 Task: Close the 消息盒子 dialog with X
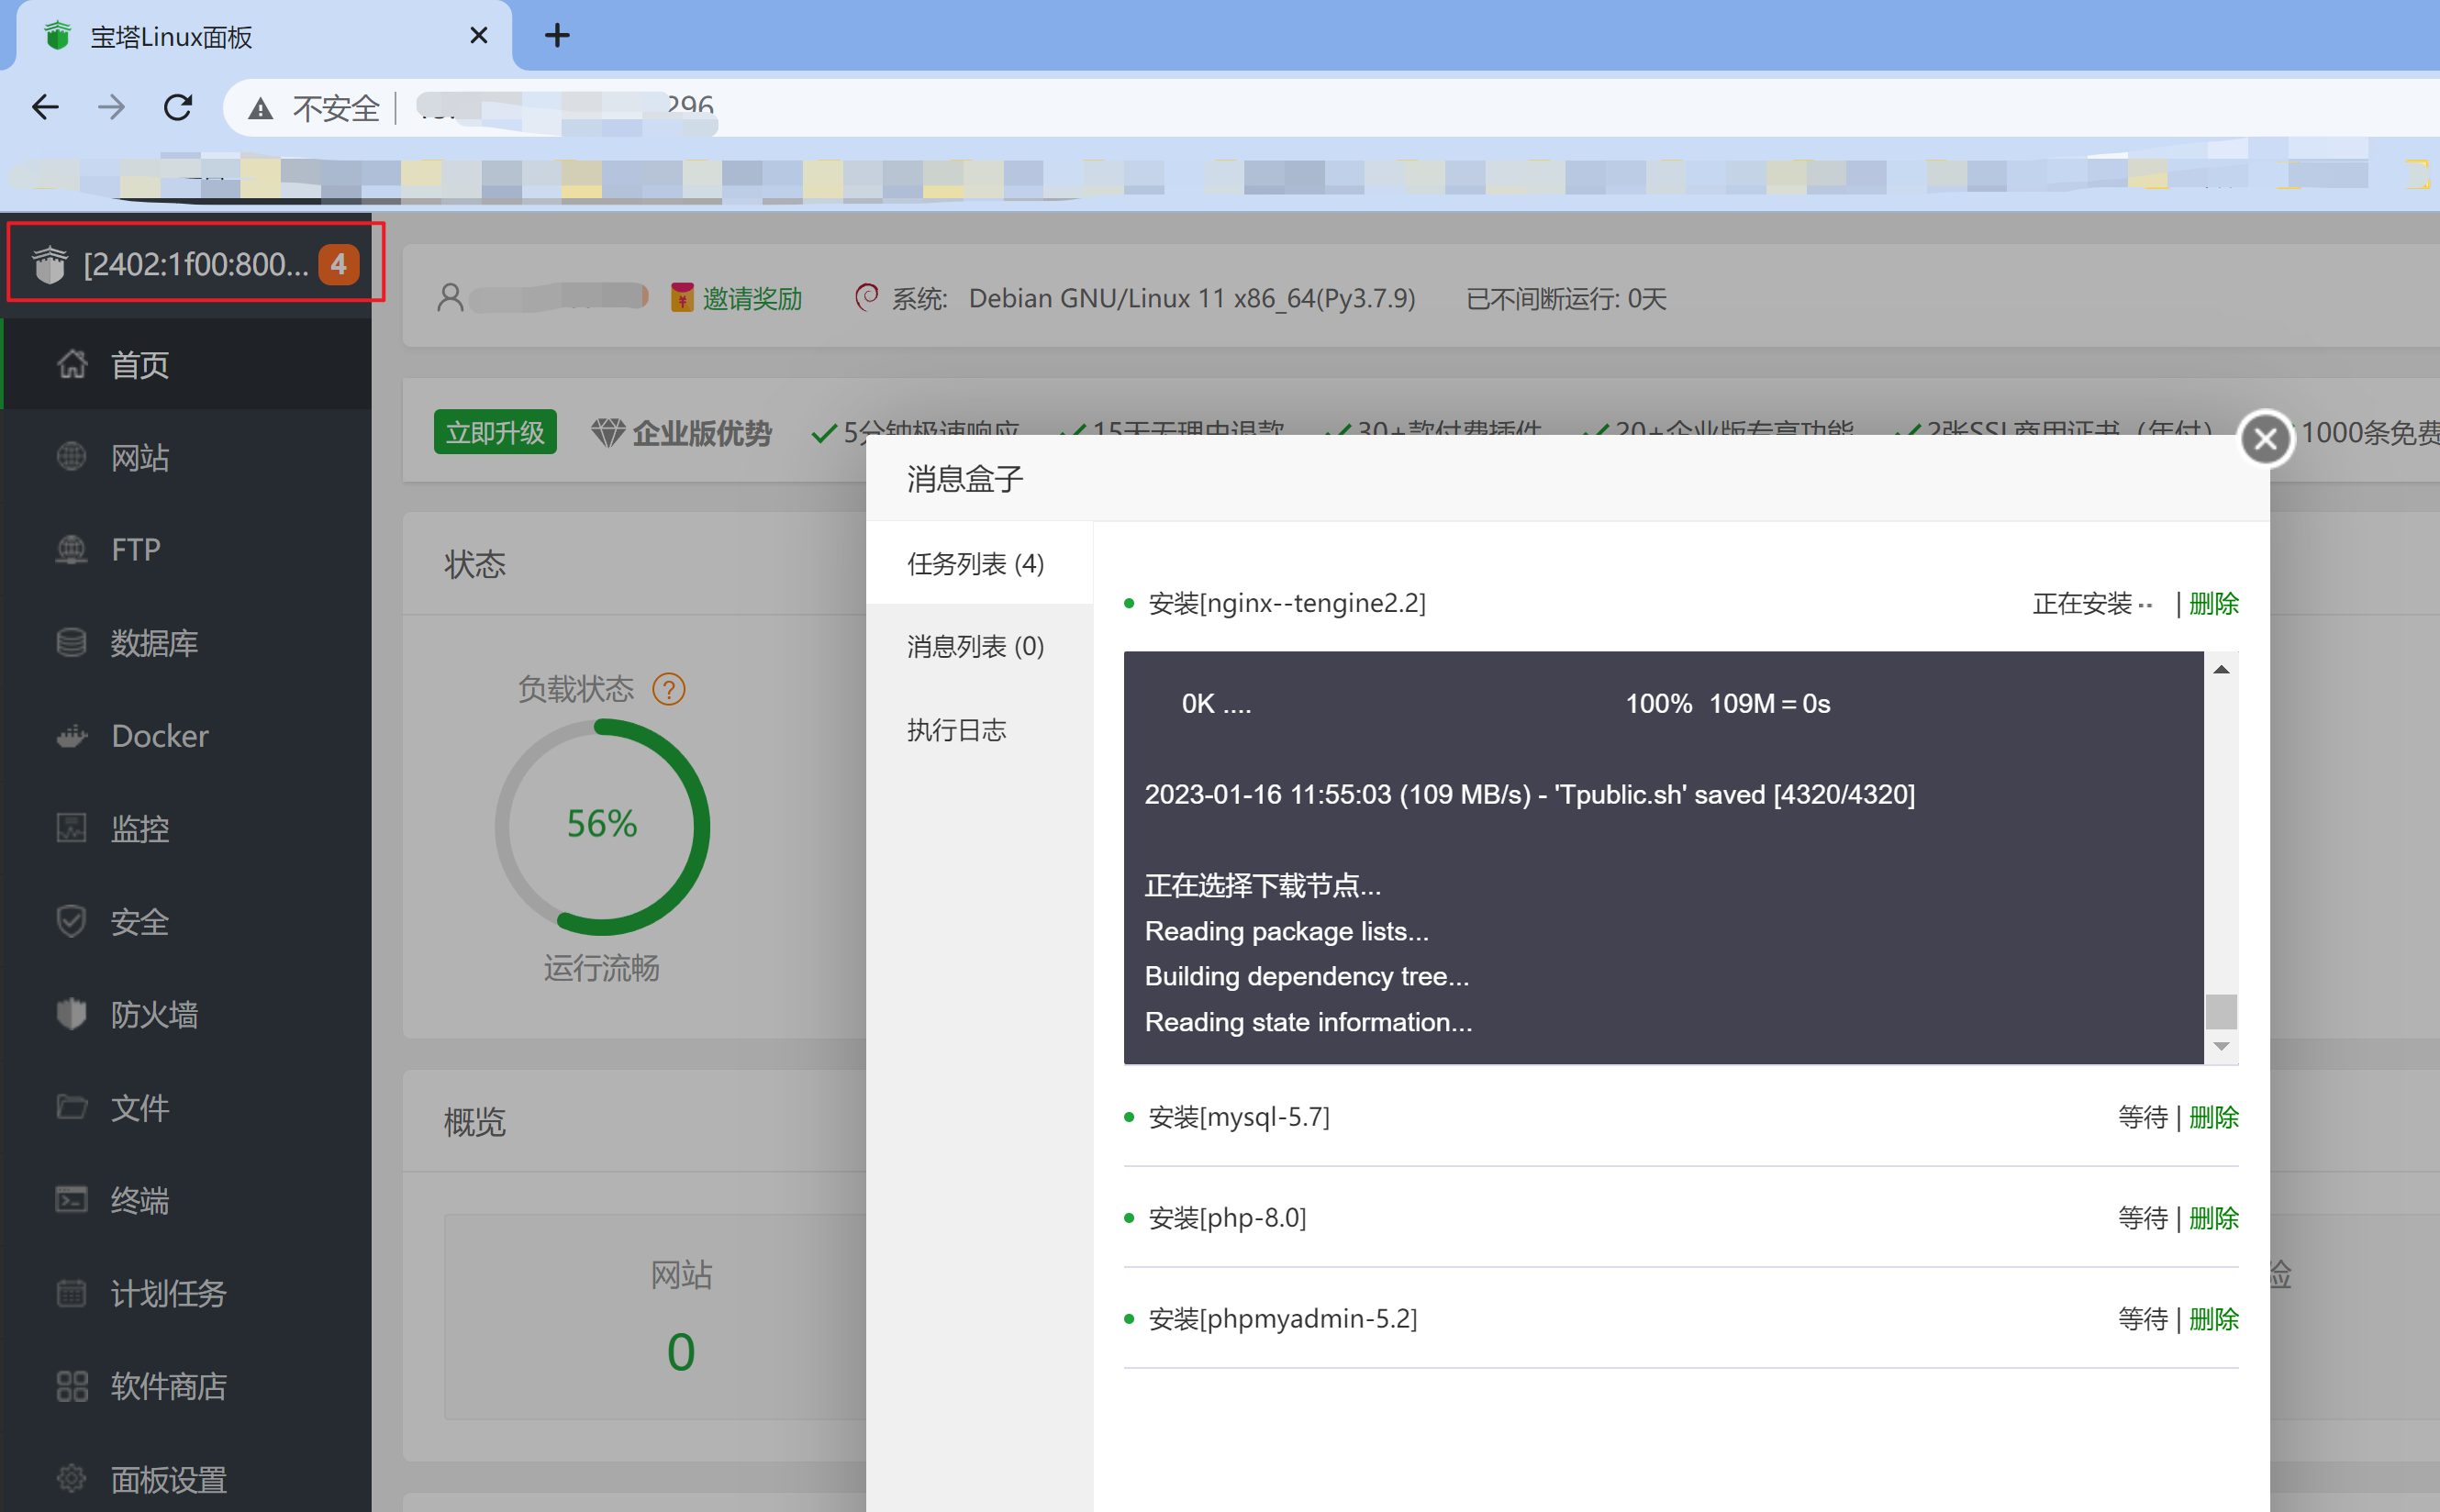(x=2266, y=439)
